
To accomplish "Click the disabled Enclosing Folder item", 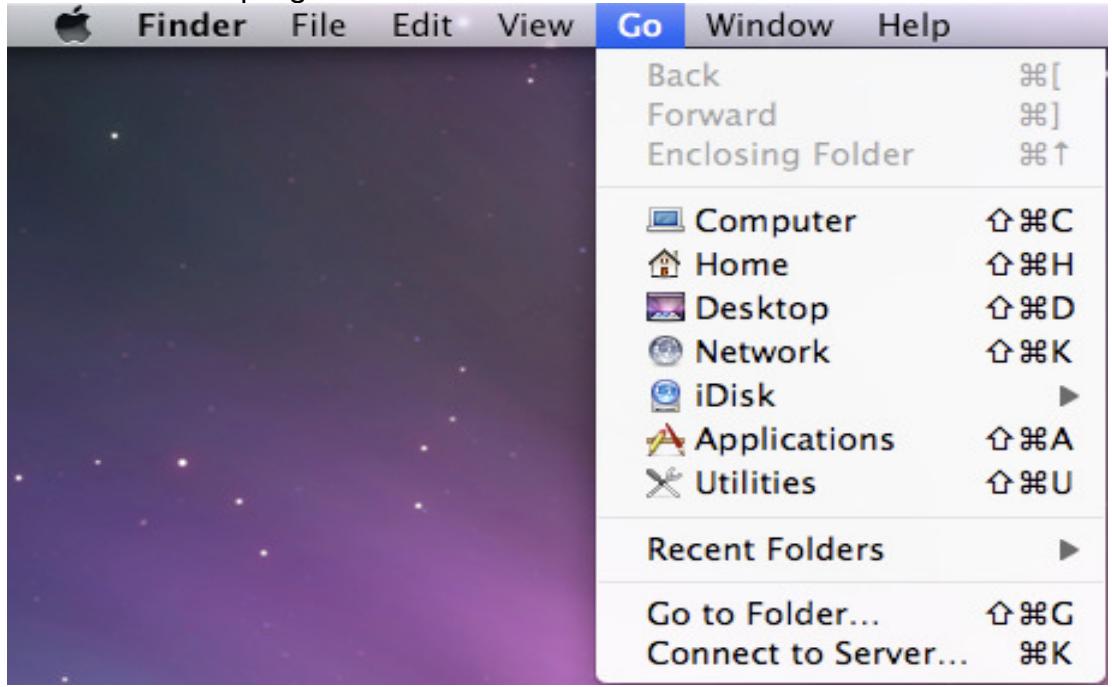I will [851, 155].
